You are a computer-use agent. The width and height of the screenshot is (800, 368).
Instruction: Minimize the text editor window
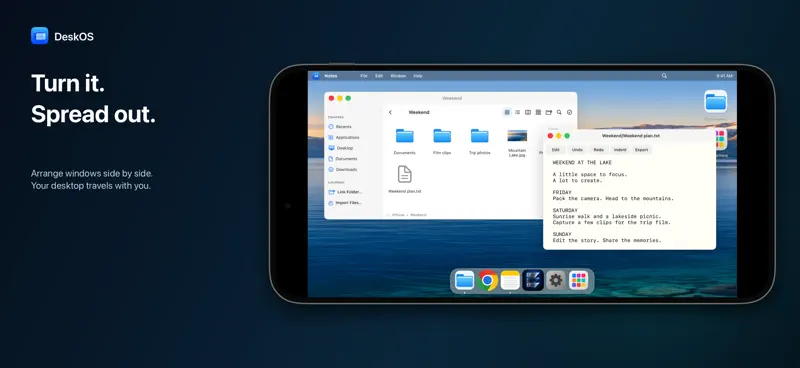559,136
